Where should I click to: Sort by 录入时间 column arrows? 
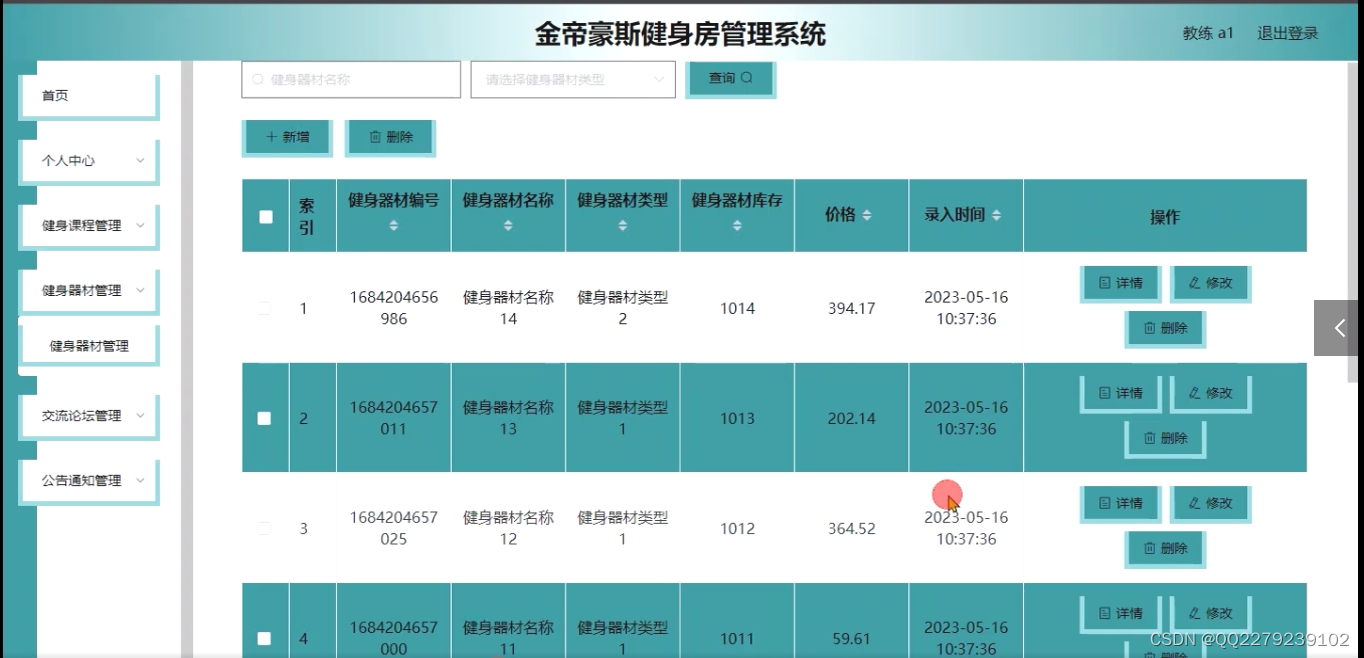996,215
